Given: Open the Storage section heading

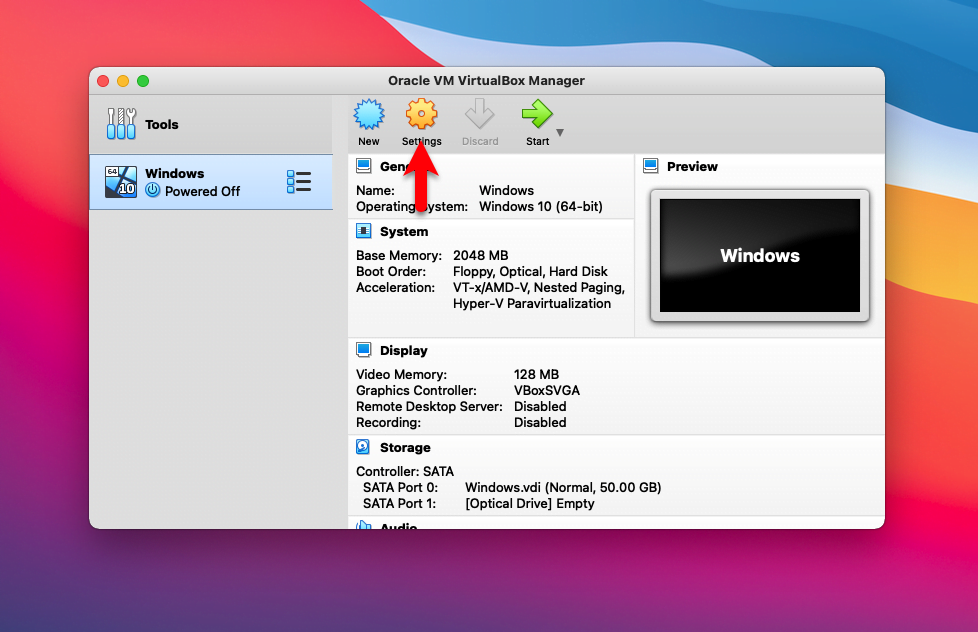Looking at the screenshot, I should point(405,447).
